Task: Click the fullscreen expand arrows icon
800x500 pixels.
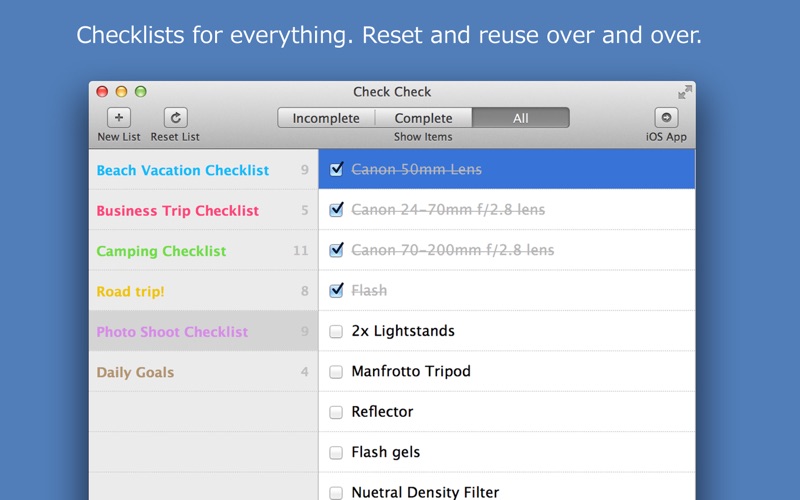Action: 685,92
